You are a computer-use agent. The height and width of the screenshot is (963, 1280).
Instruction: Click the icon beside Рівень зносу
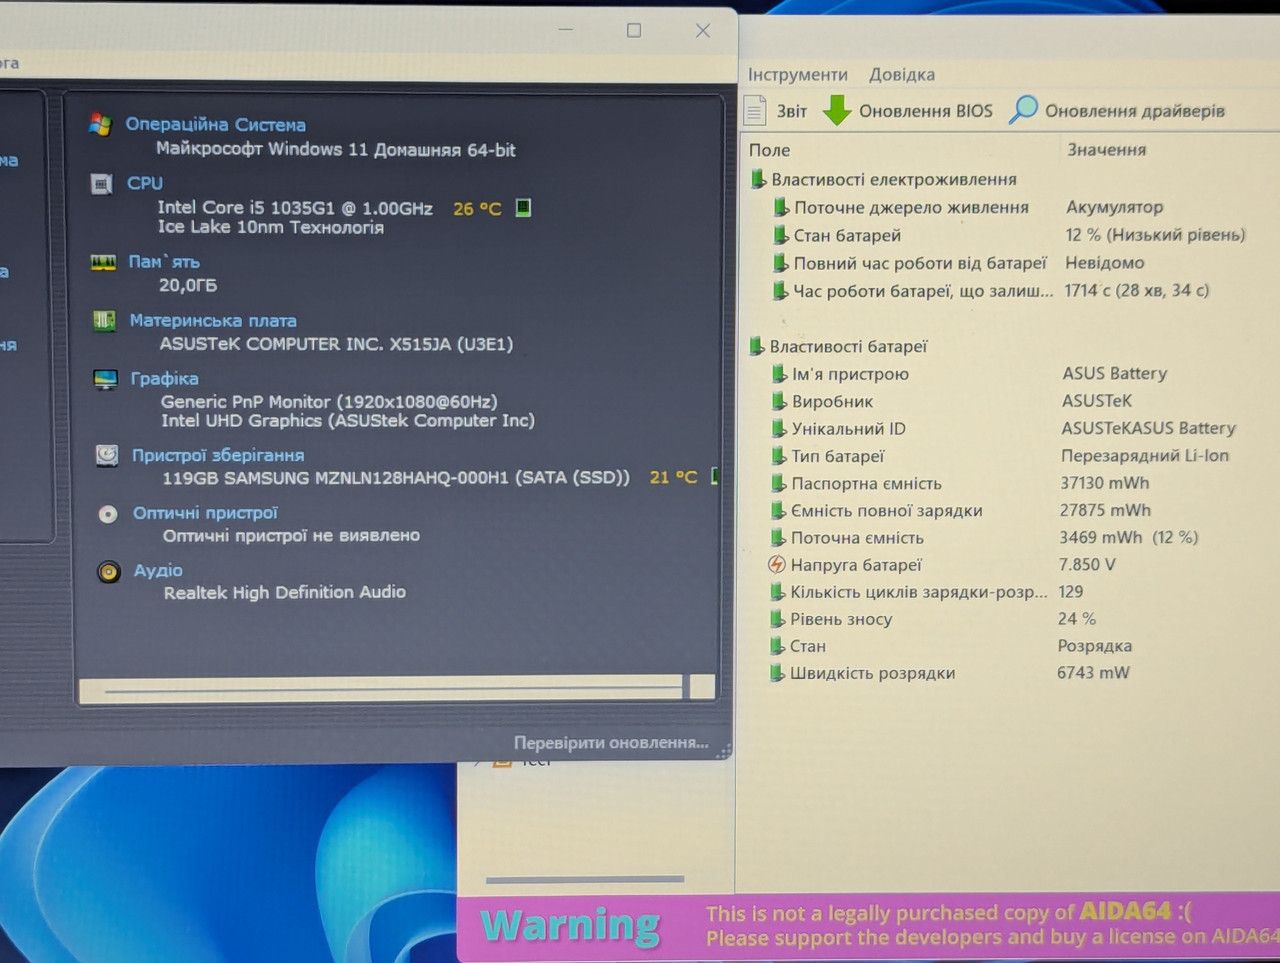coord(777,619)
